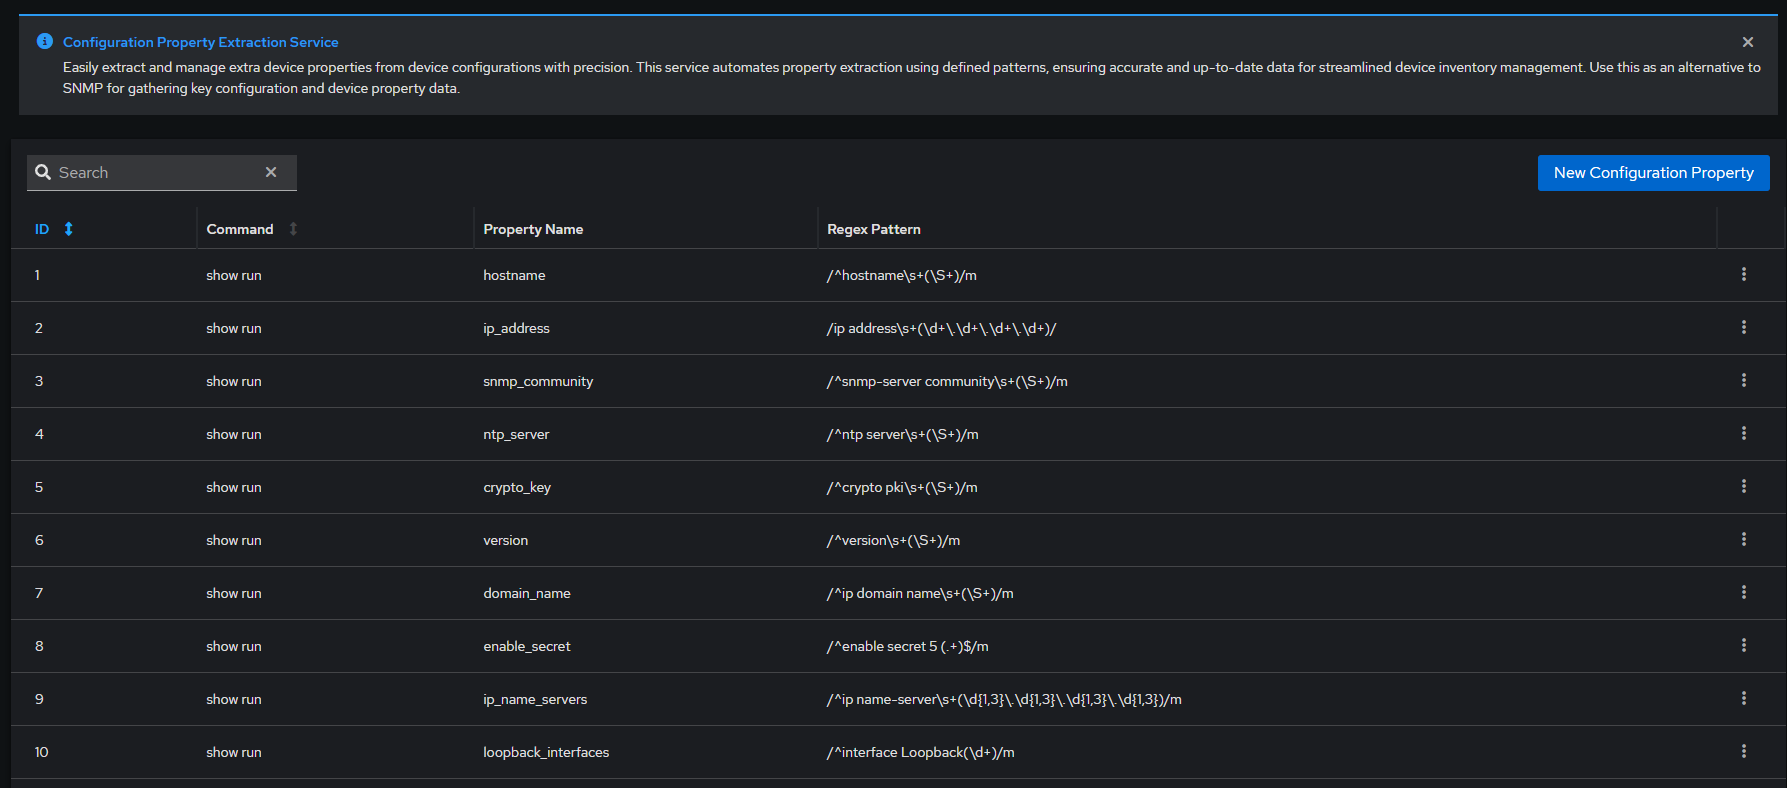Open the actions menu for the crypto_key row

point(1744,486)
